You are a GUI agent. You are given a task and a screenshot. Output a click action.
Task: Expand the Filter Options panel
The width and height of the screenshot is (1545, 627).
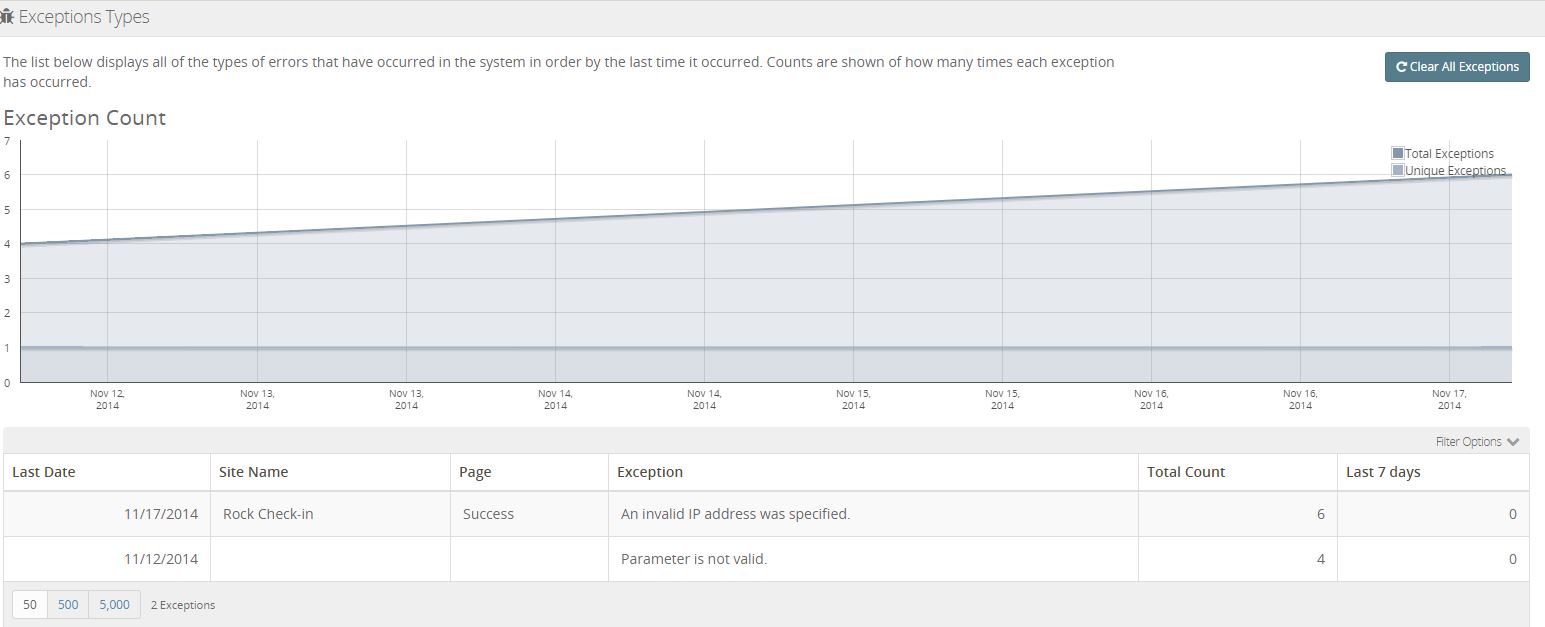[1476, 441]
